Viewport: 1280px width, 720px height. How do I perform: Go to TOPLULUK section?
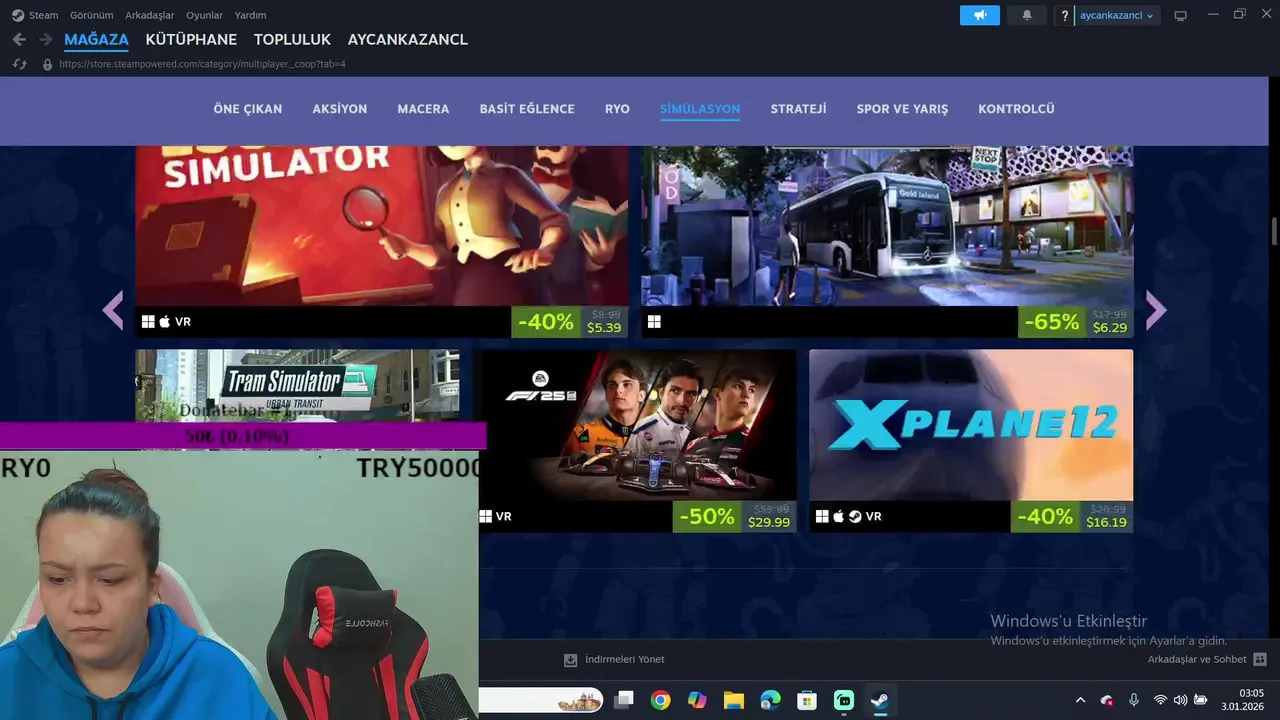292,39
